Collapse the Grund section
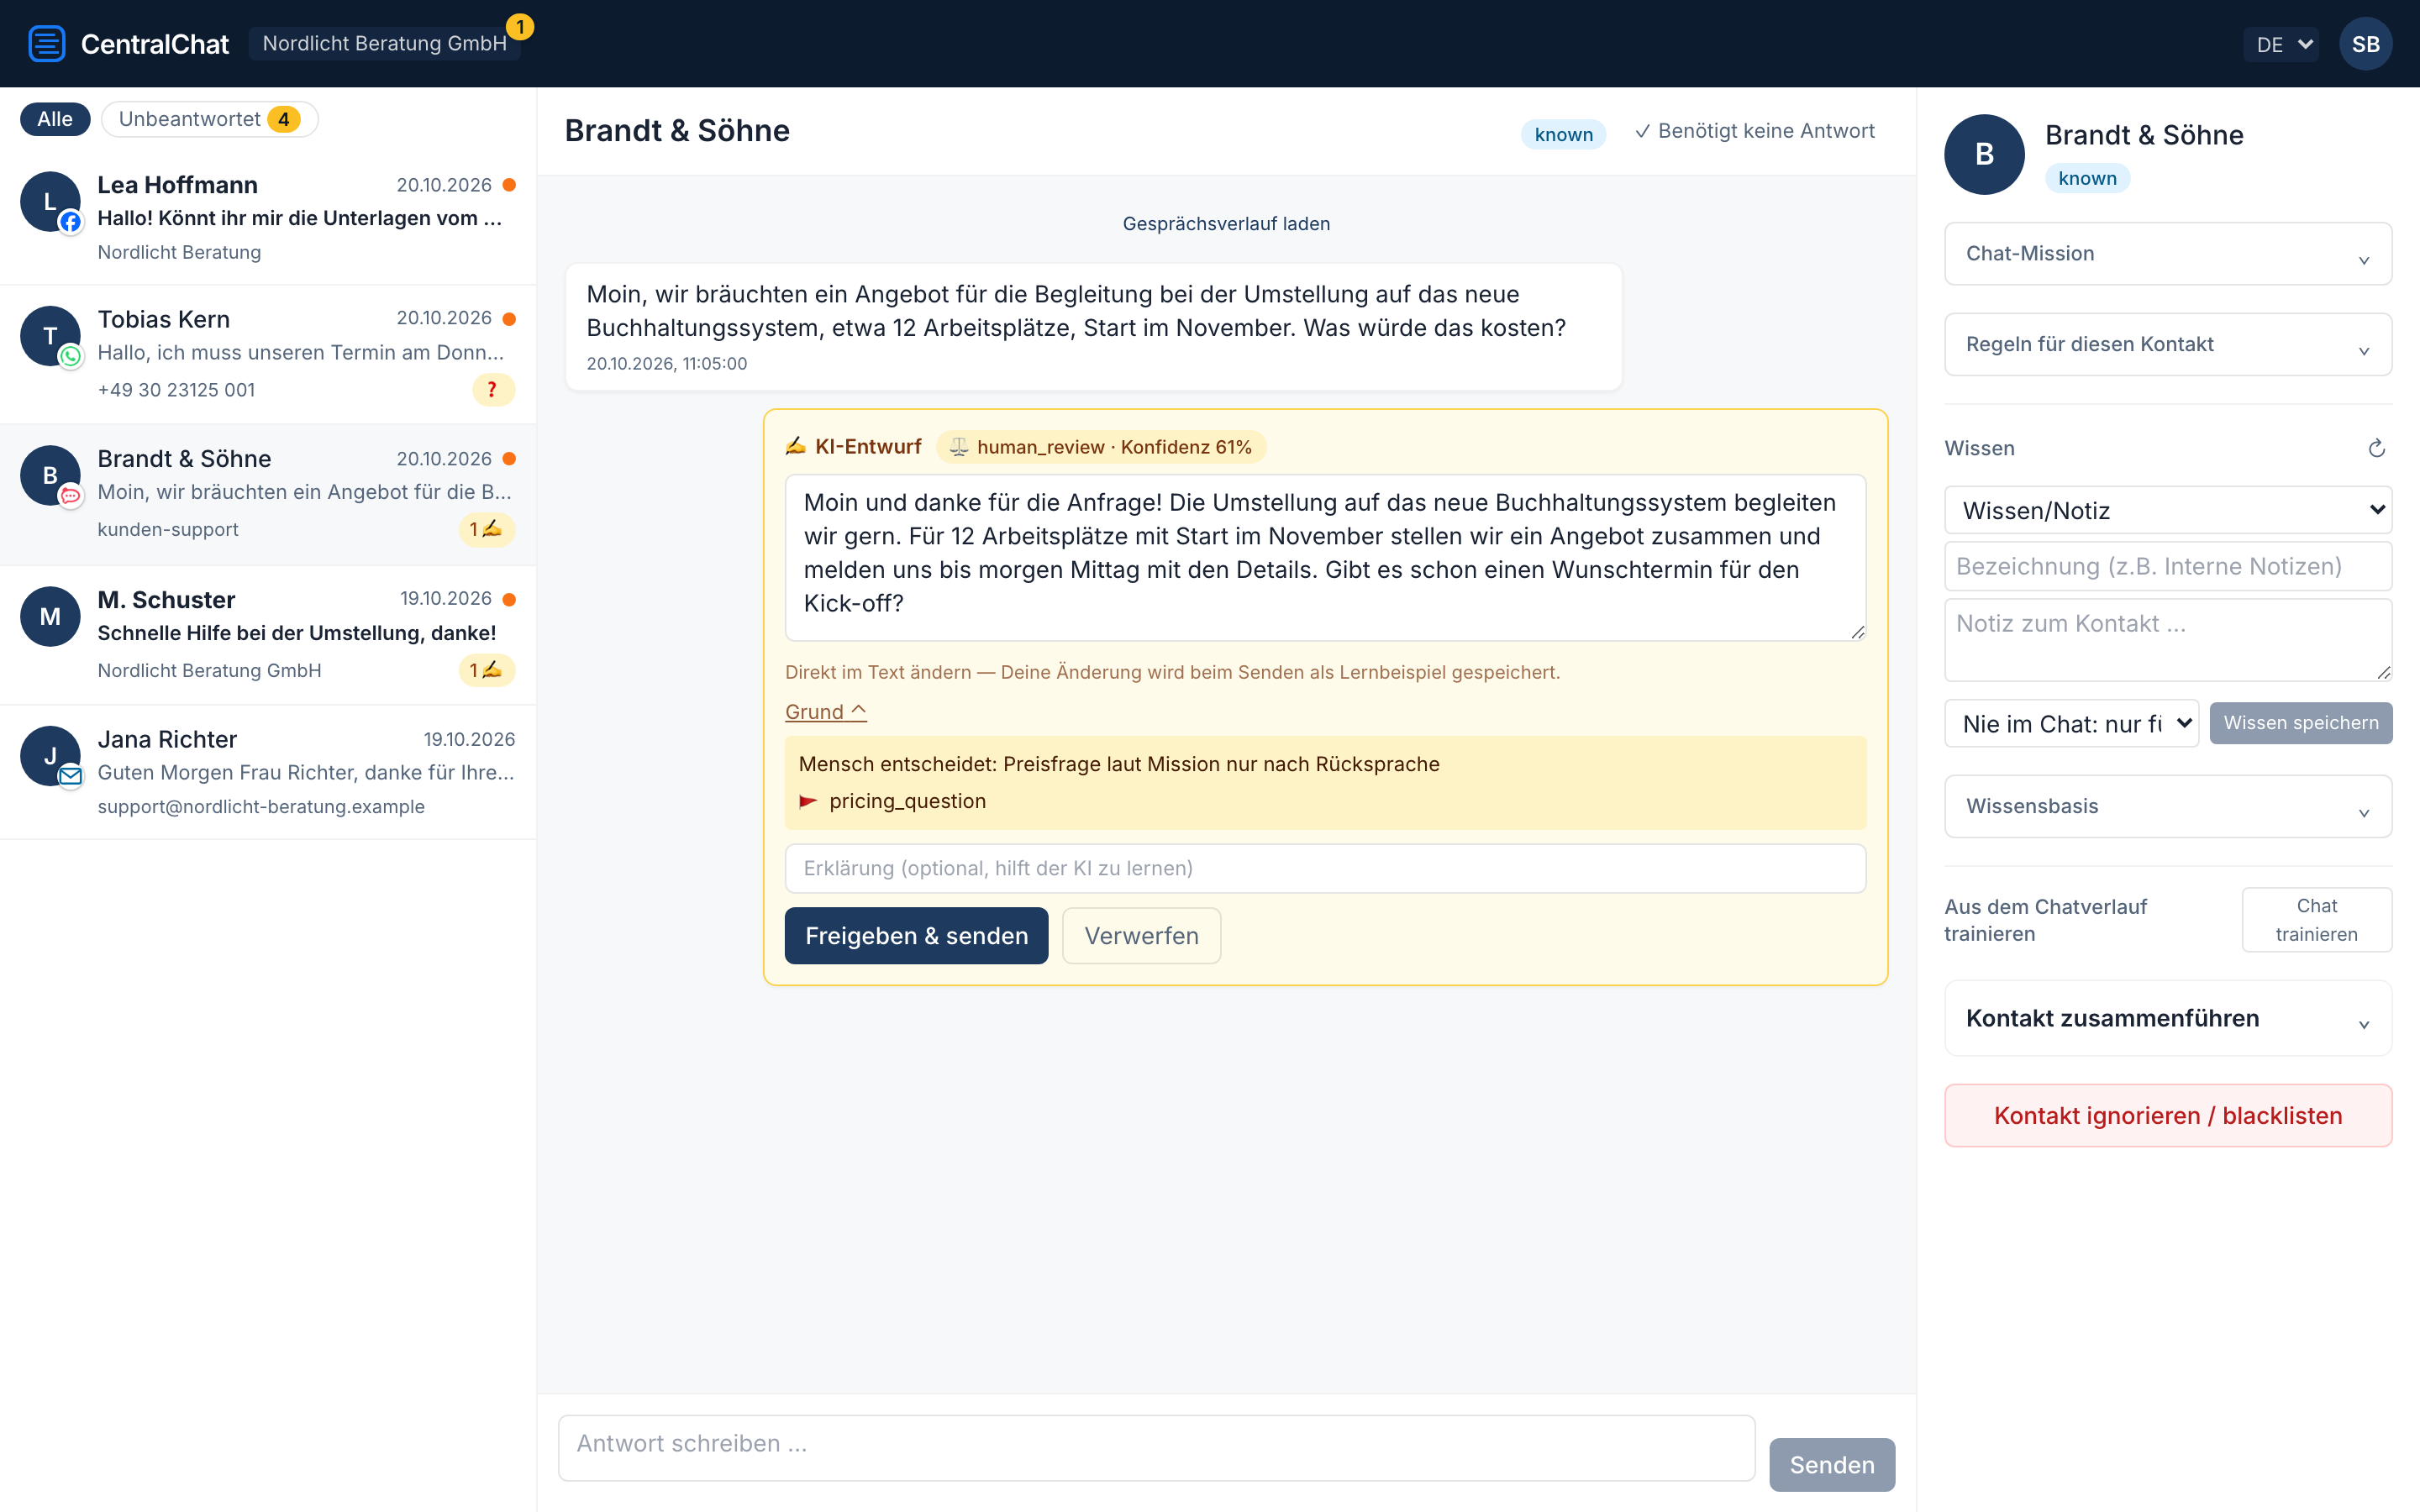2420x1512 pixels. (x=825, y=712)
